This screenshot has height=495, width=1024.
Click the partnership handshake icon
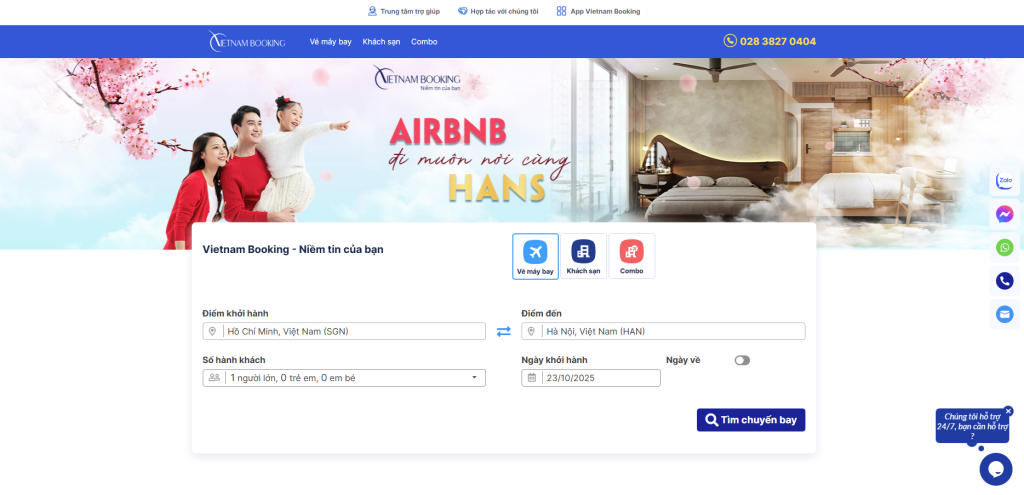point(462,11)
